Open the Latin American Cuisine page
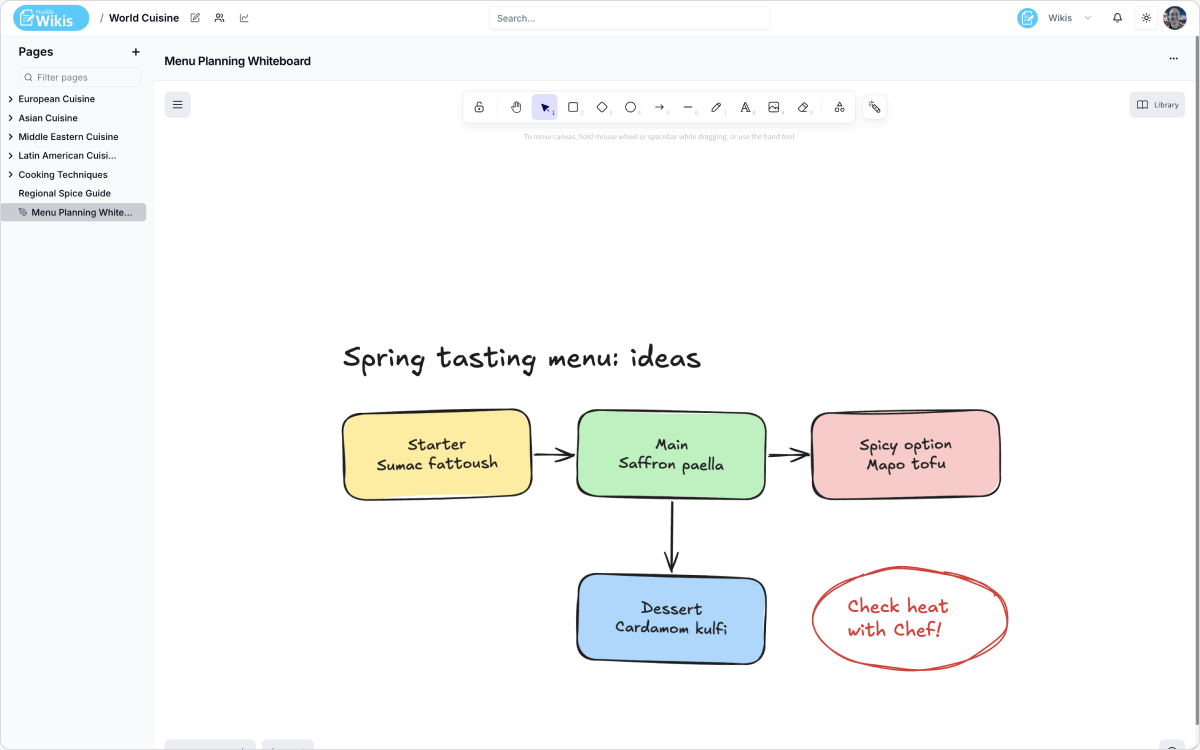1200x750 pixels. pos(67,156)
